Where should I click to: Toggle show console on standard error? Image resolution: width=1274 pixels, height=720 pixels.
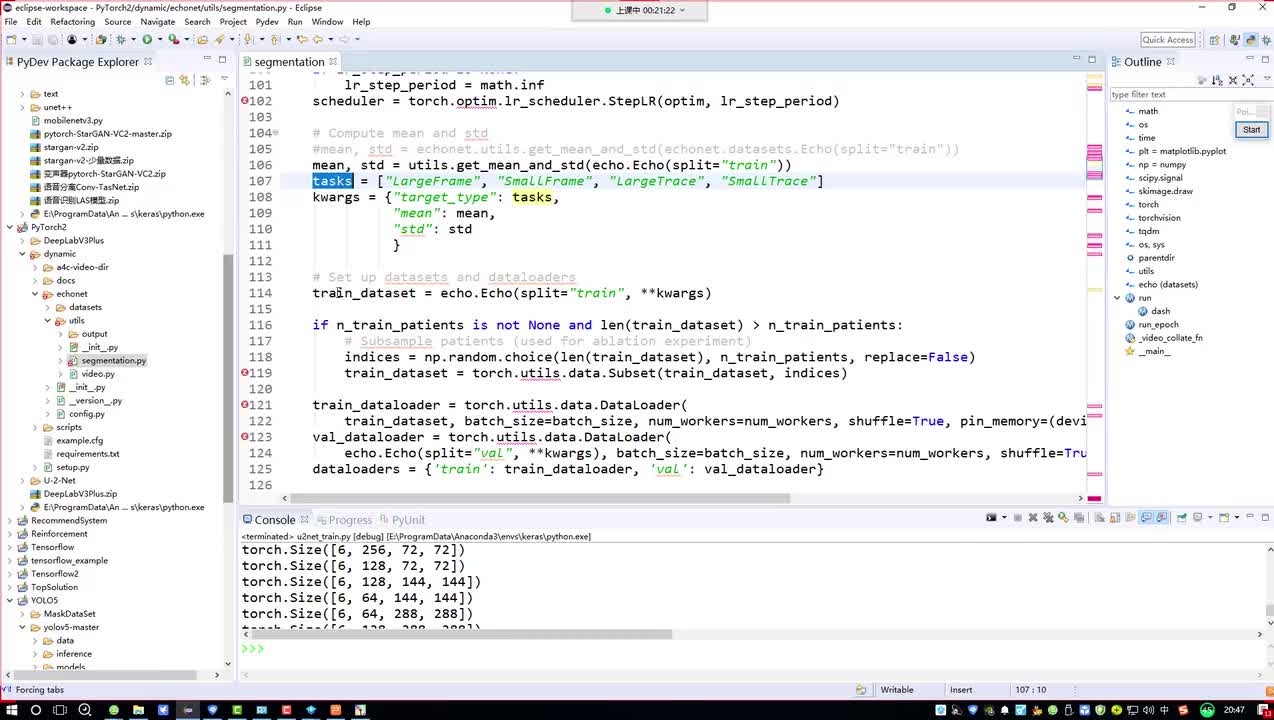coord(1162,518)
